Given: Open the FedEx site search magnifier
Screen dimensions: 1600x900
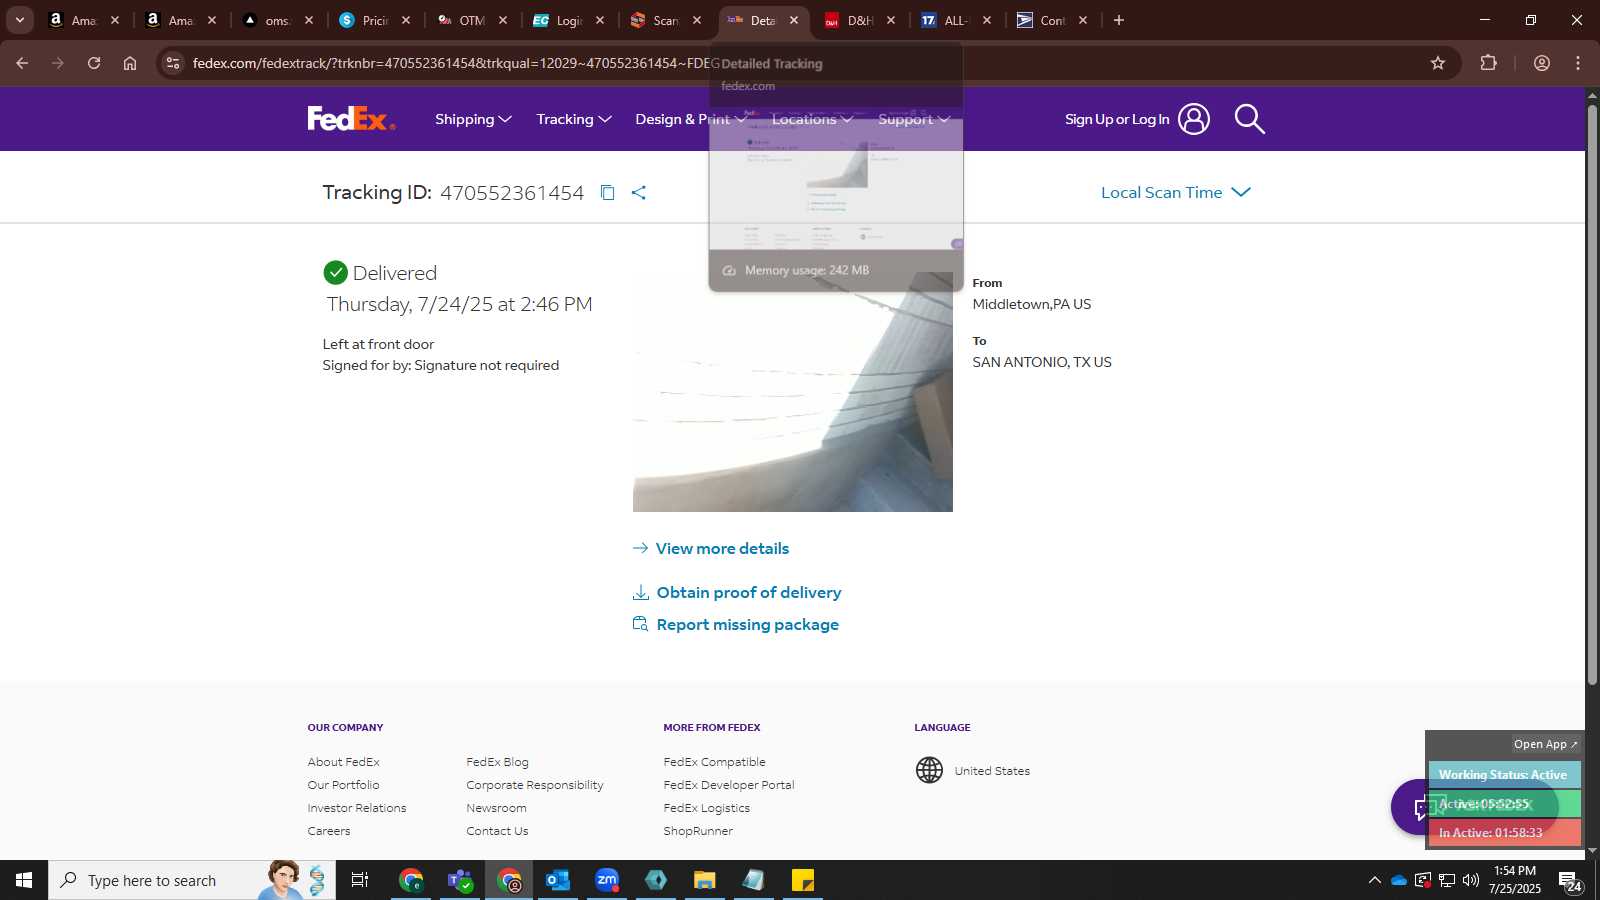Looking at the screenshot, I should pos(1249,119).
